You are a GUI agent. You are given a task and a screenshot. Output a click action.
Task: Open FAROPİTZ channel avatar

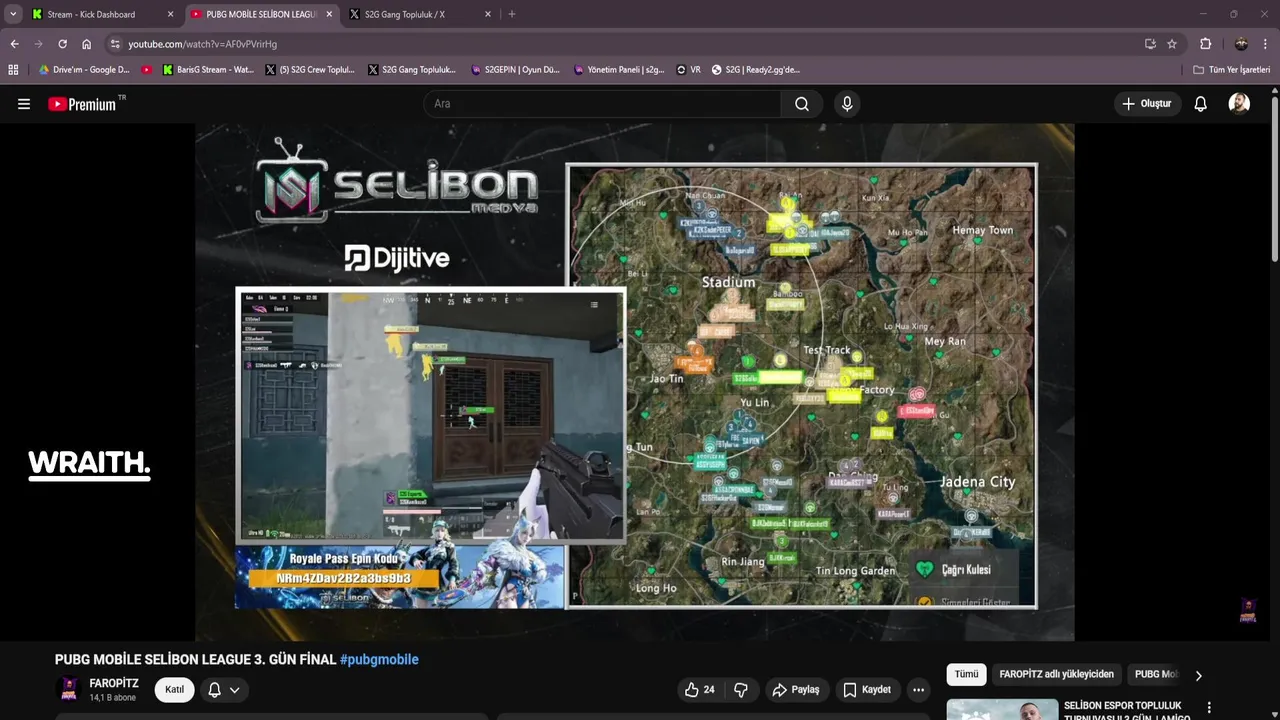click(x=69, y=689)
